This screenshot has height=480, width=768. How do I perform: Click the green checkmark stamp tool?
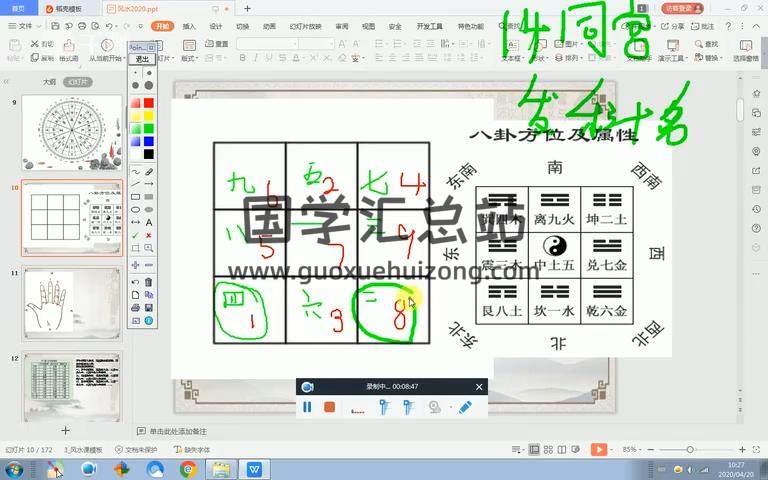tap(135, 235)
